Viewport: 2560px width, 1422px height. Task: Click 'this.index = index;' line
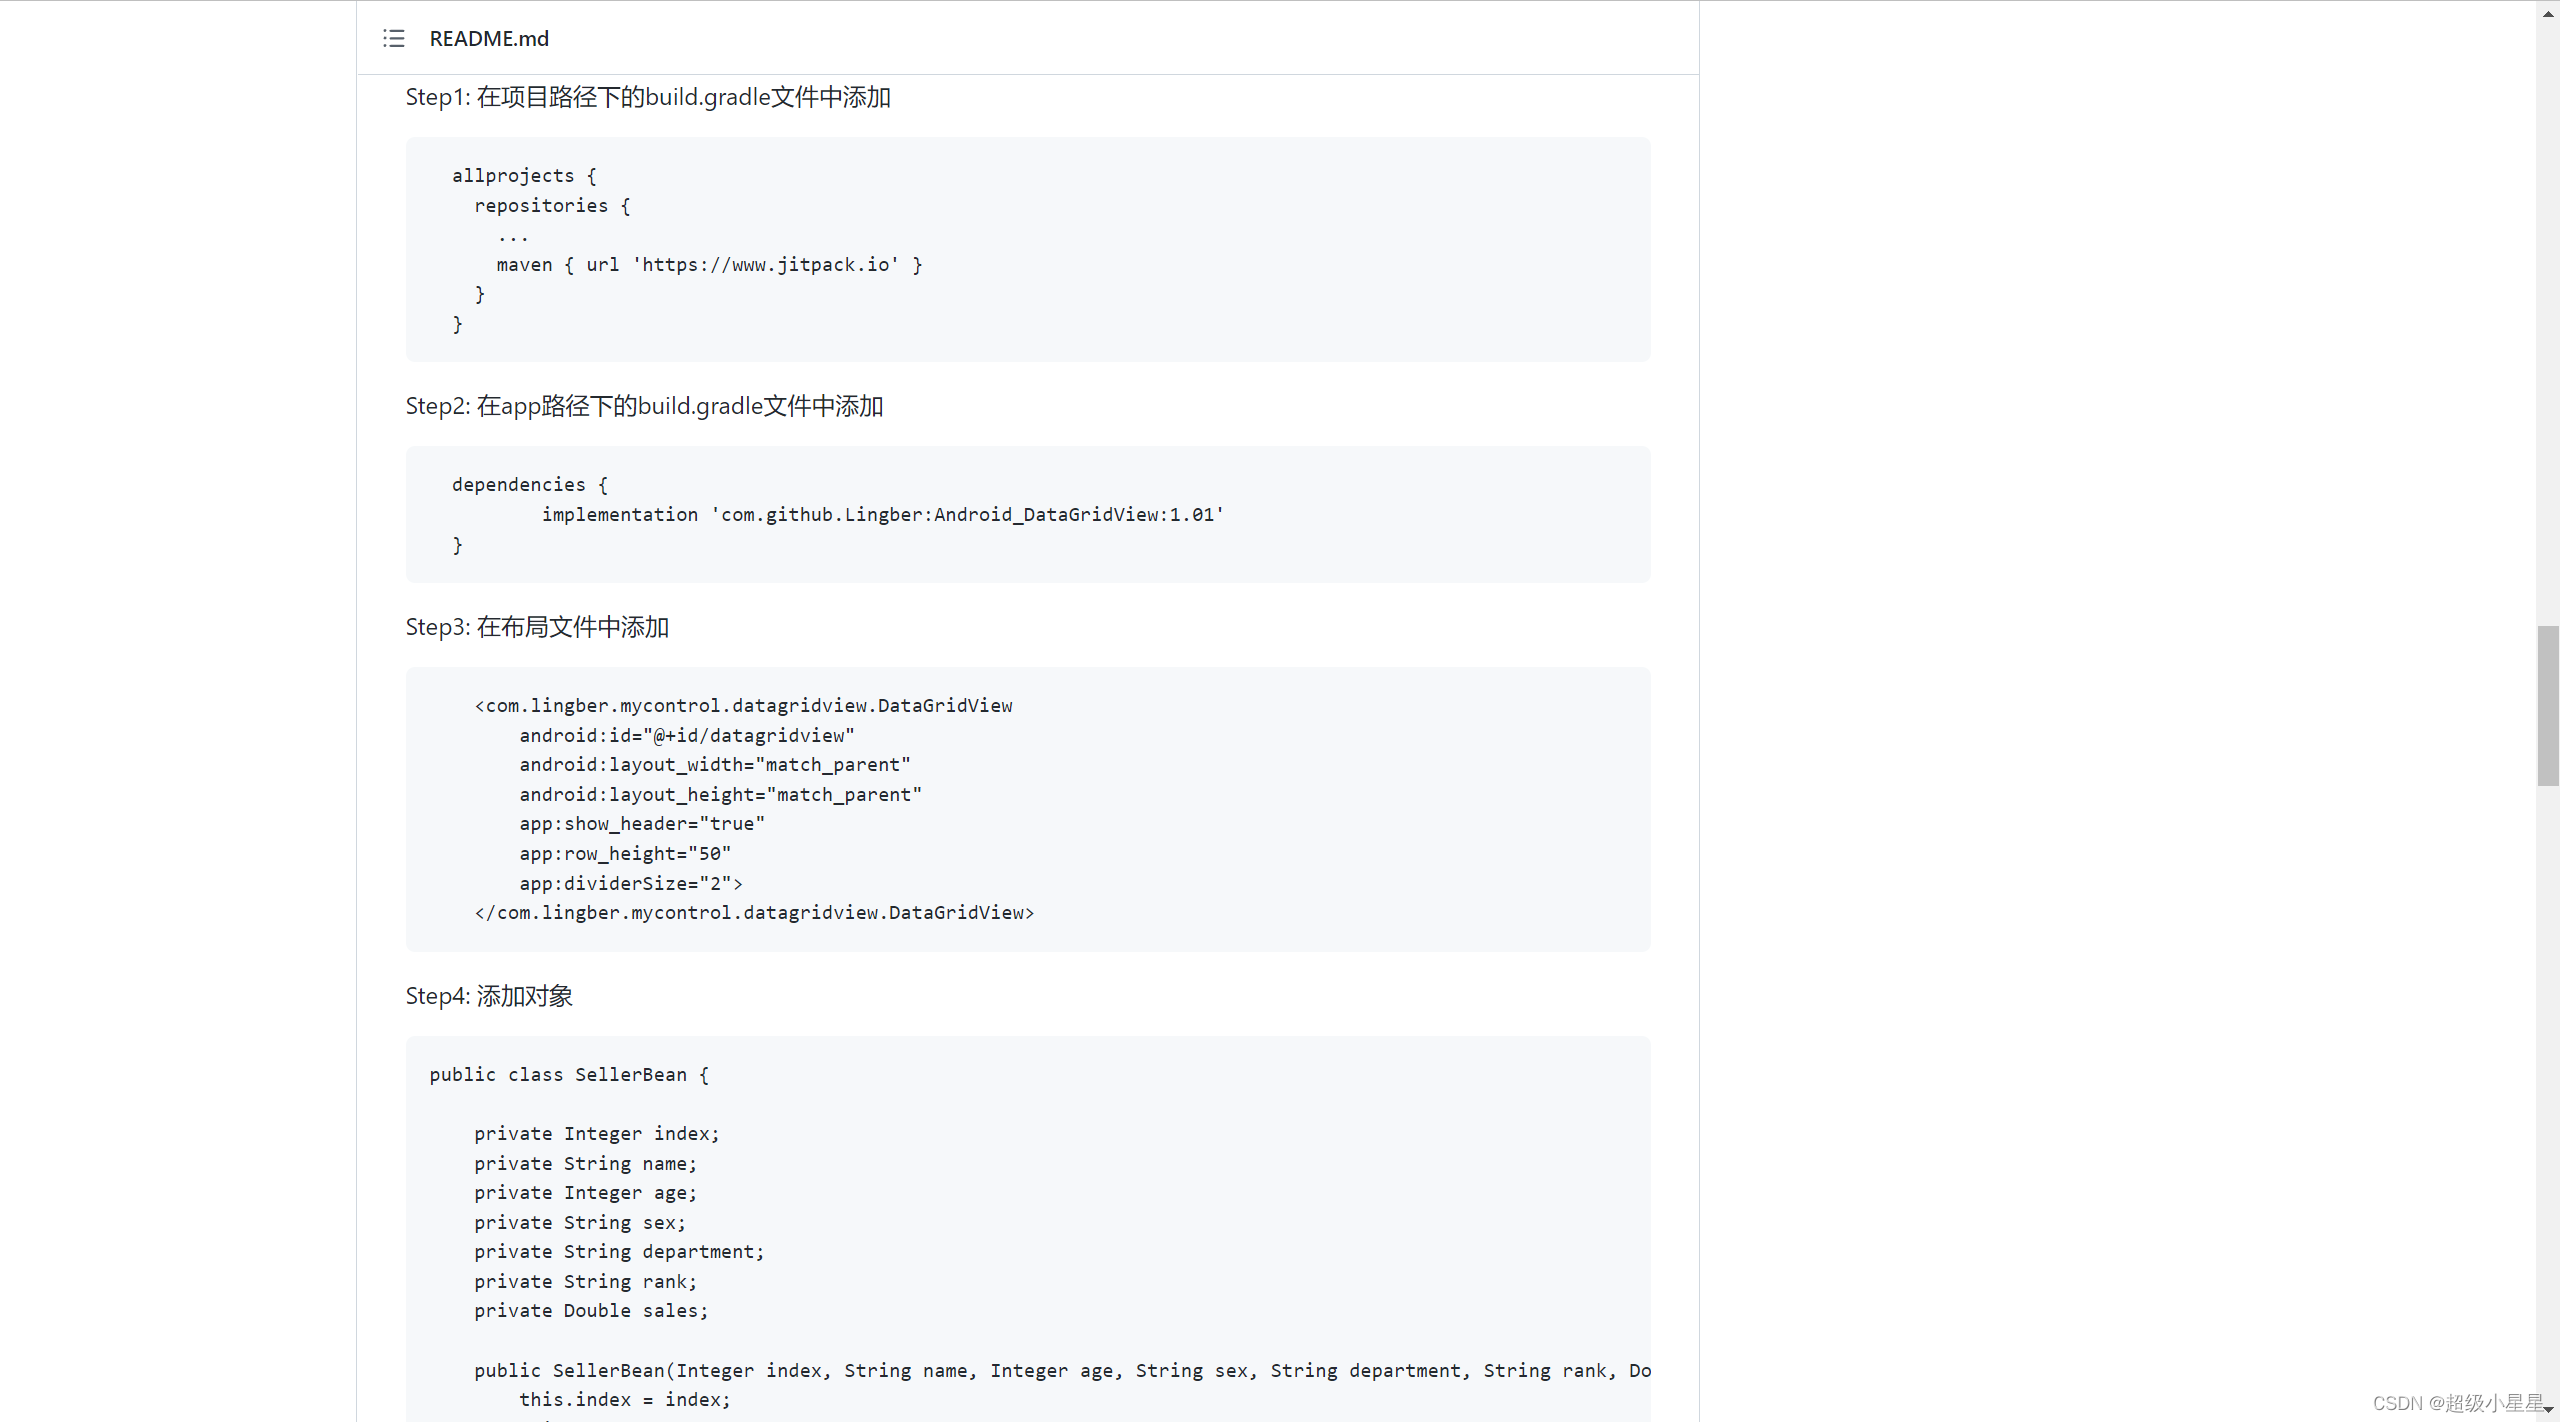[625, 1400]
